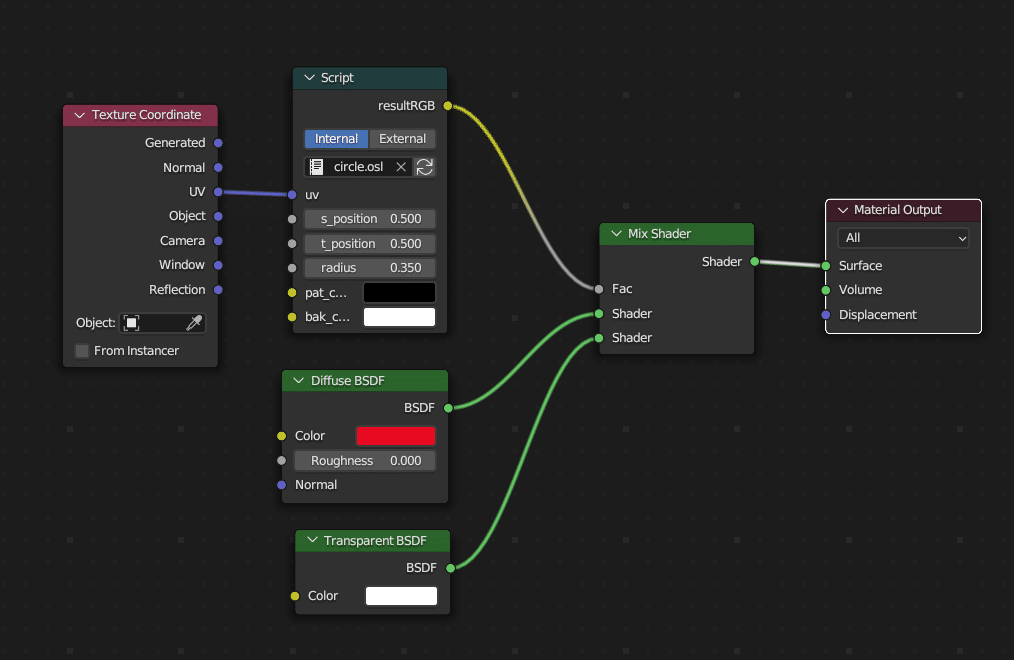Open the red Diffuse BSDF color swatch
This screenshot has height=660, width=1014.
[x=396, y=436]
